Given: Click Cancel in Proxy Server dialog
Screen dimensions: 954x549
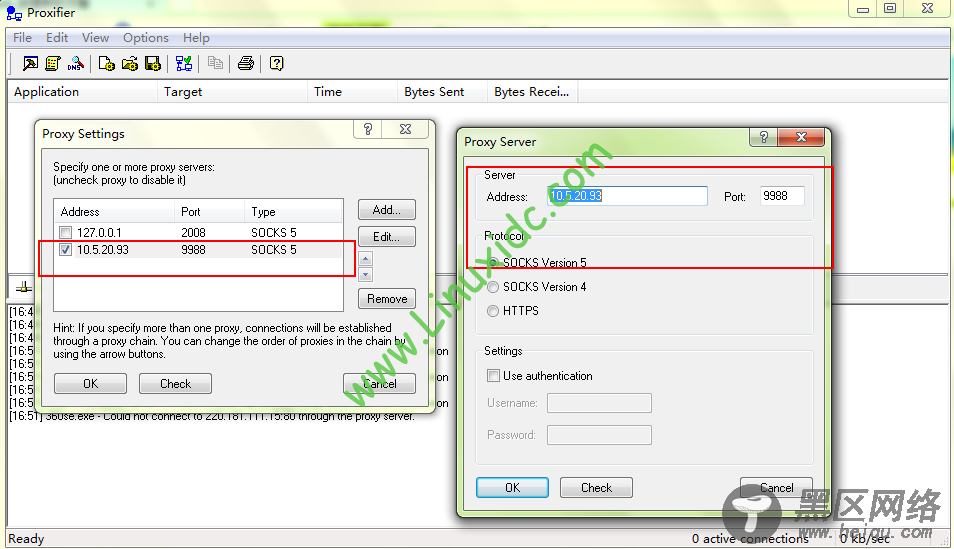Looking at the screenshot, I should [x=776, y=488].
